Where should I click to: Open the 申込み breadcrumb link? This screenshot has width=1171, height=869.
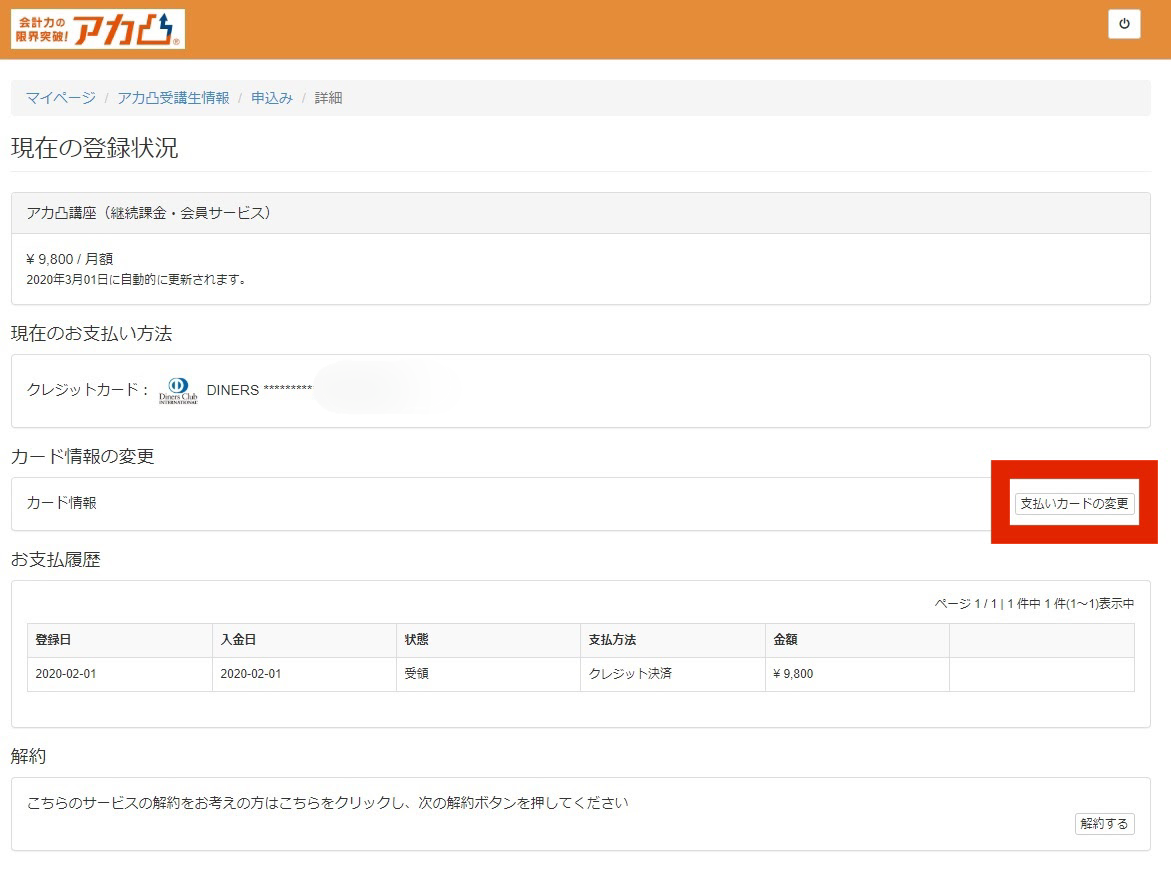click(271, 98)
